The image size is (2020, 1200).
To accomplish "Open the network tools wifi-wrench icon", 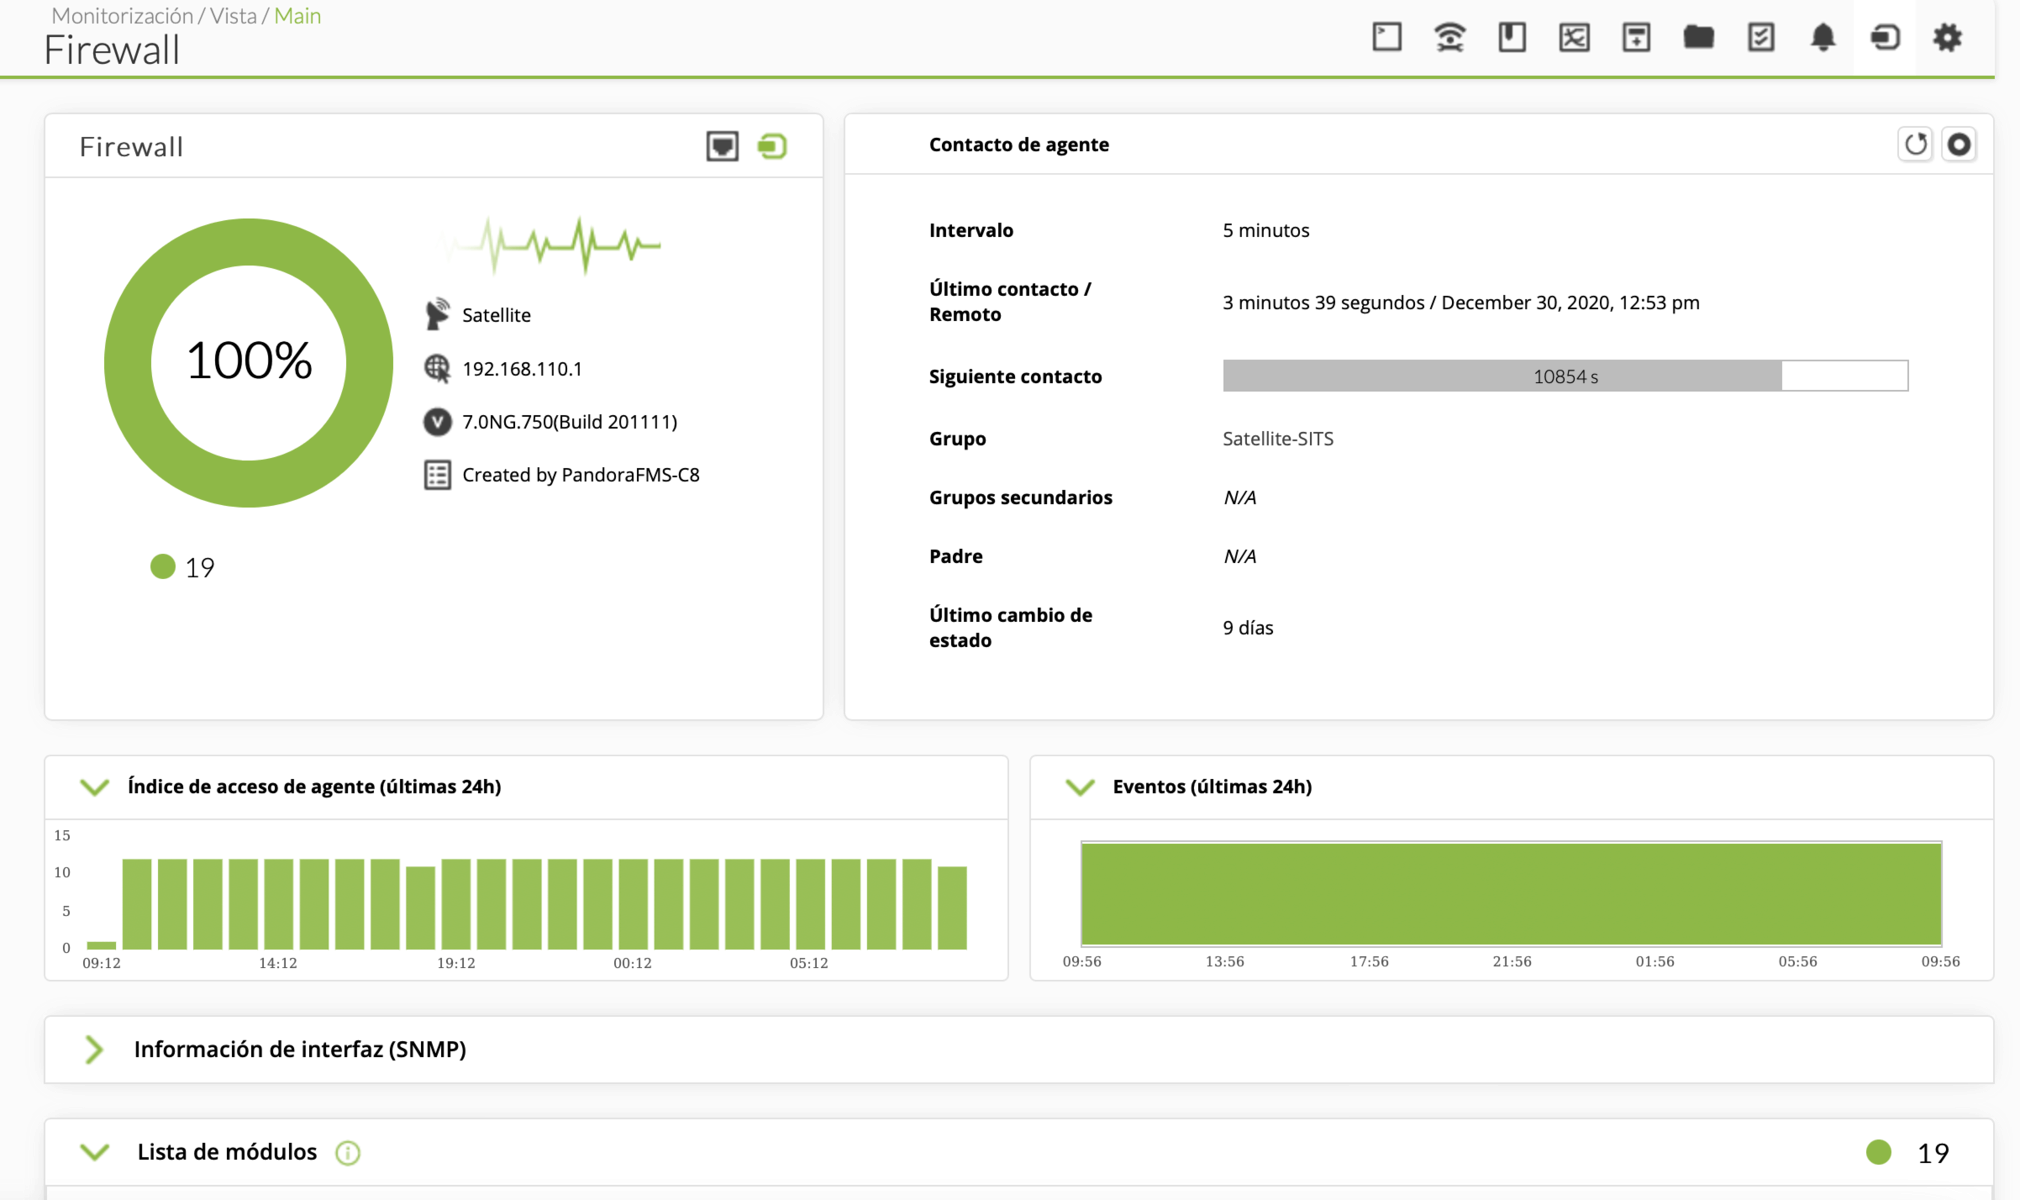I will pos(1449,37).
